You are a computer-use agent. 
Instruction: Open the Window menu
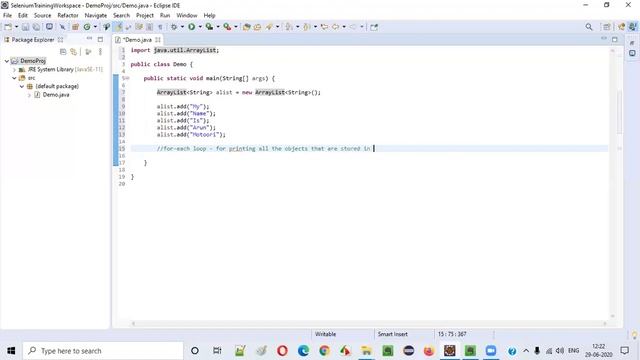tap(187, 16)
